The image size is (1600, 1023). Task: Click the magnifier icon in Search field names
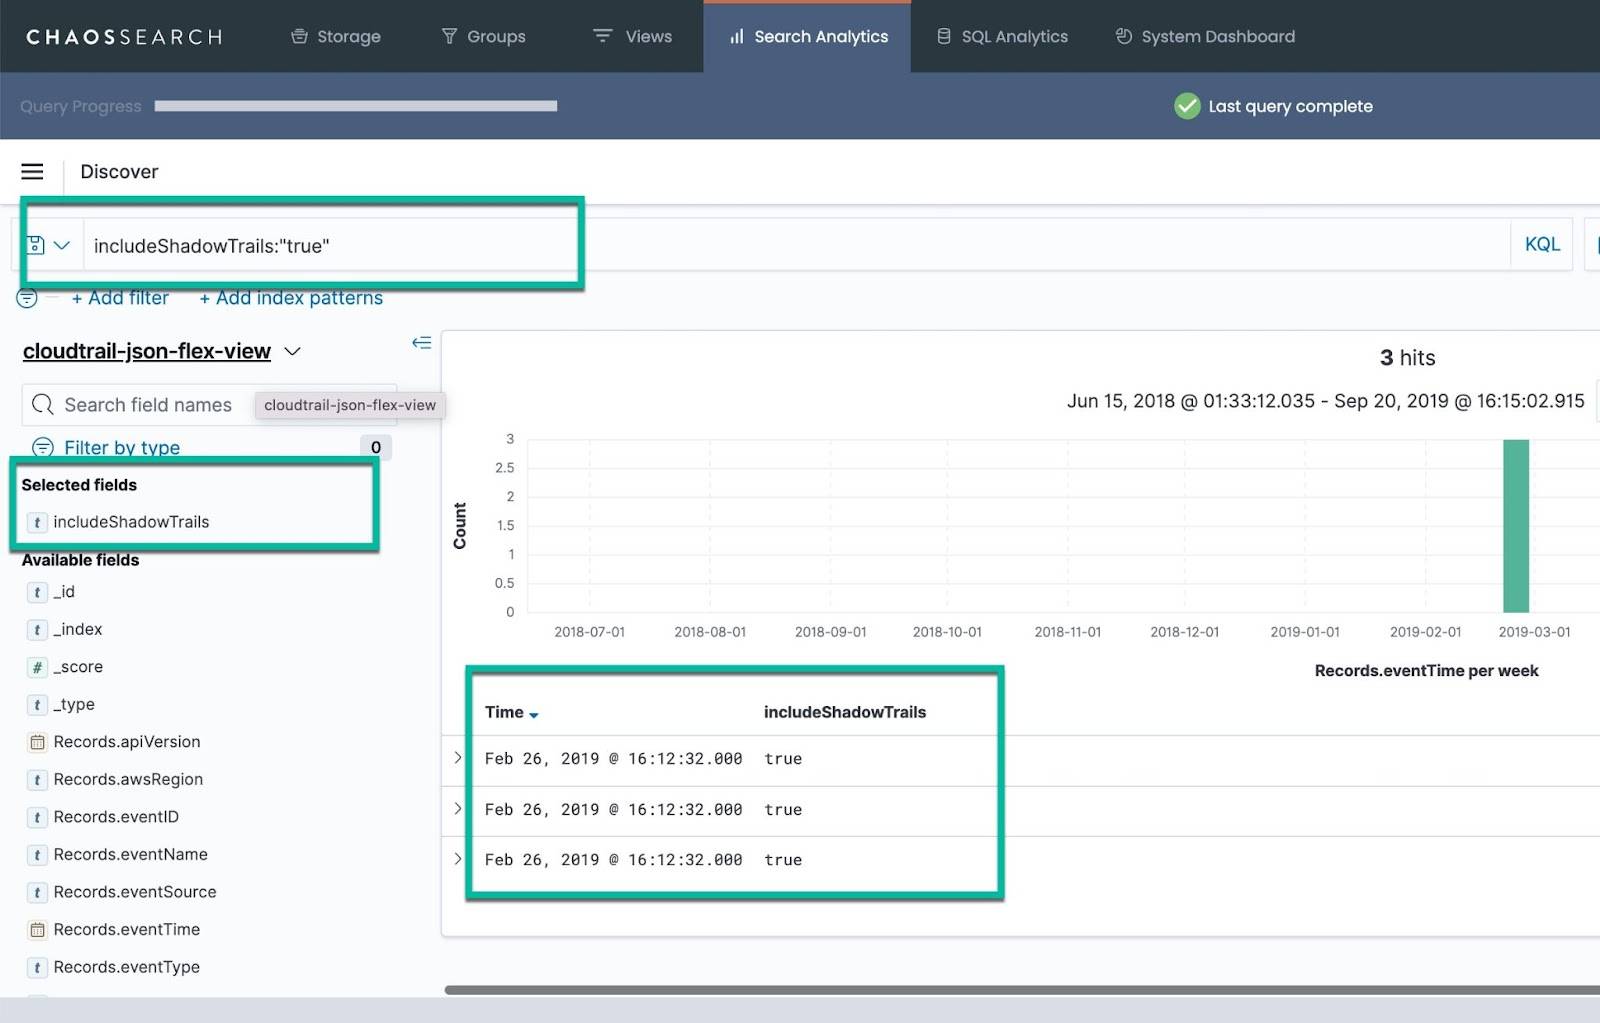pos(42,404)
